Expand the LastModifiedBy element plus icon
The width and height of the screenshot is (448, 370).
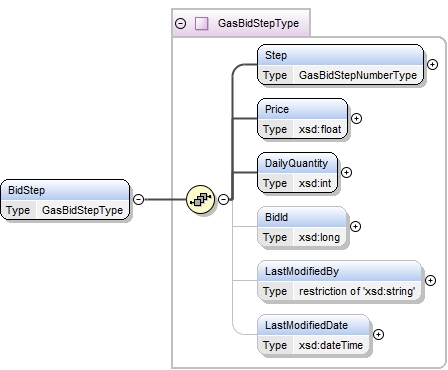pyautogui.click(x=430, y=280)
